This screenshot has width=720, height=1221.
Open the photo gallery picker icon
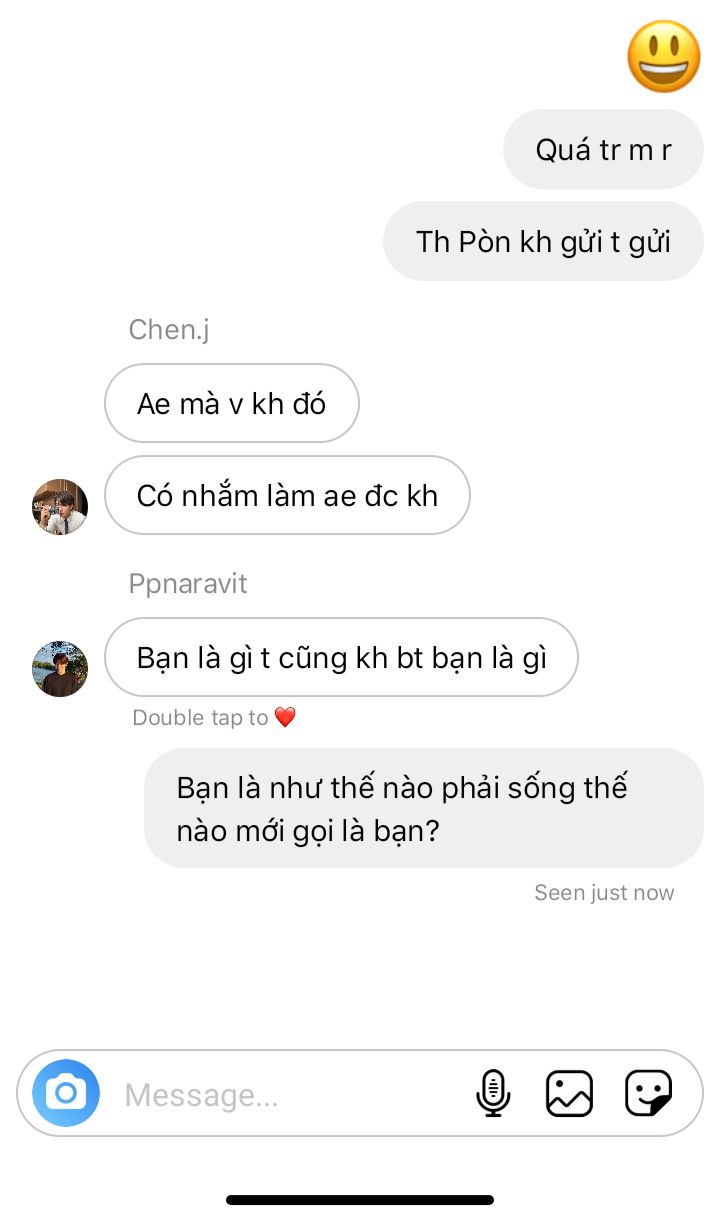(x=569, y=1093)
